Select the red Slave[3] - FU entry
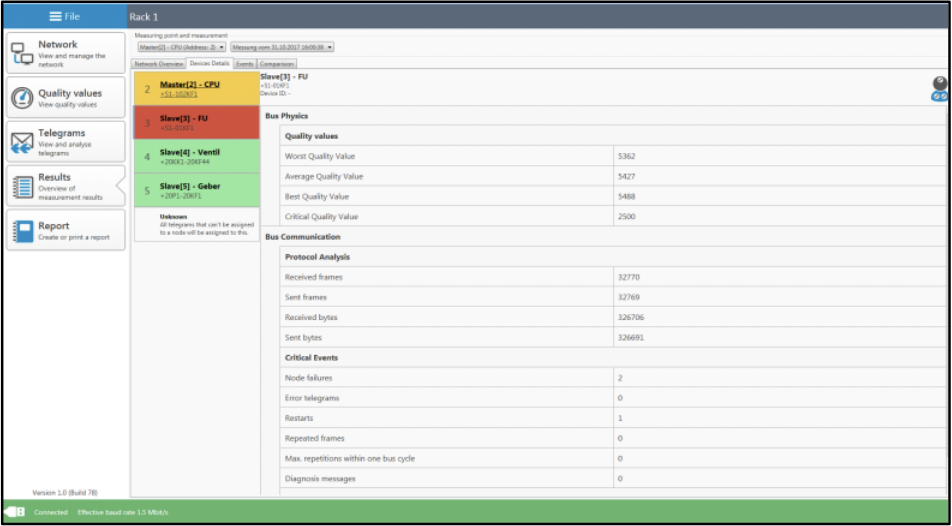 pos(196,122)
